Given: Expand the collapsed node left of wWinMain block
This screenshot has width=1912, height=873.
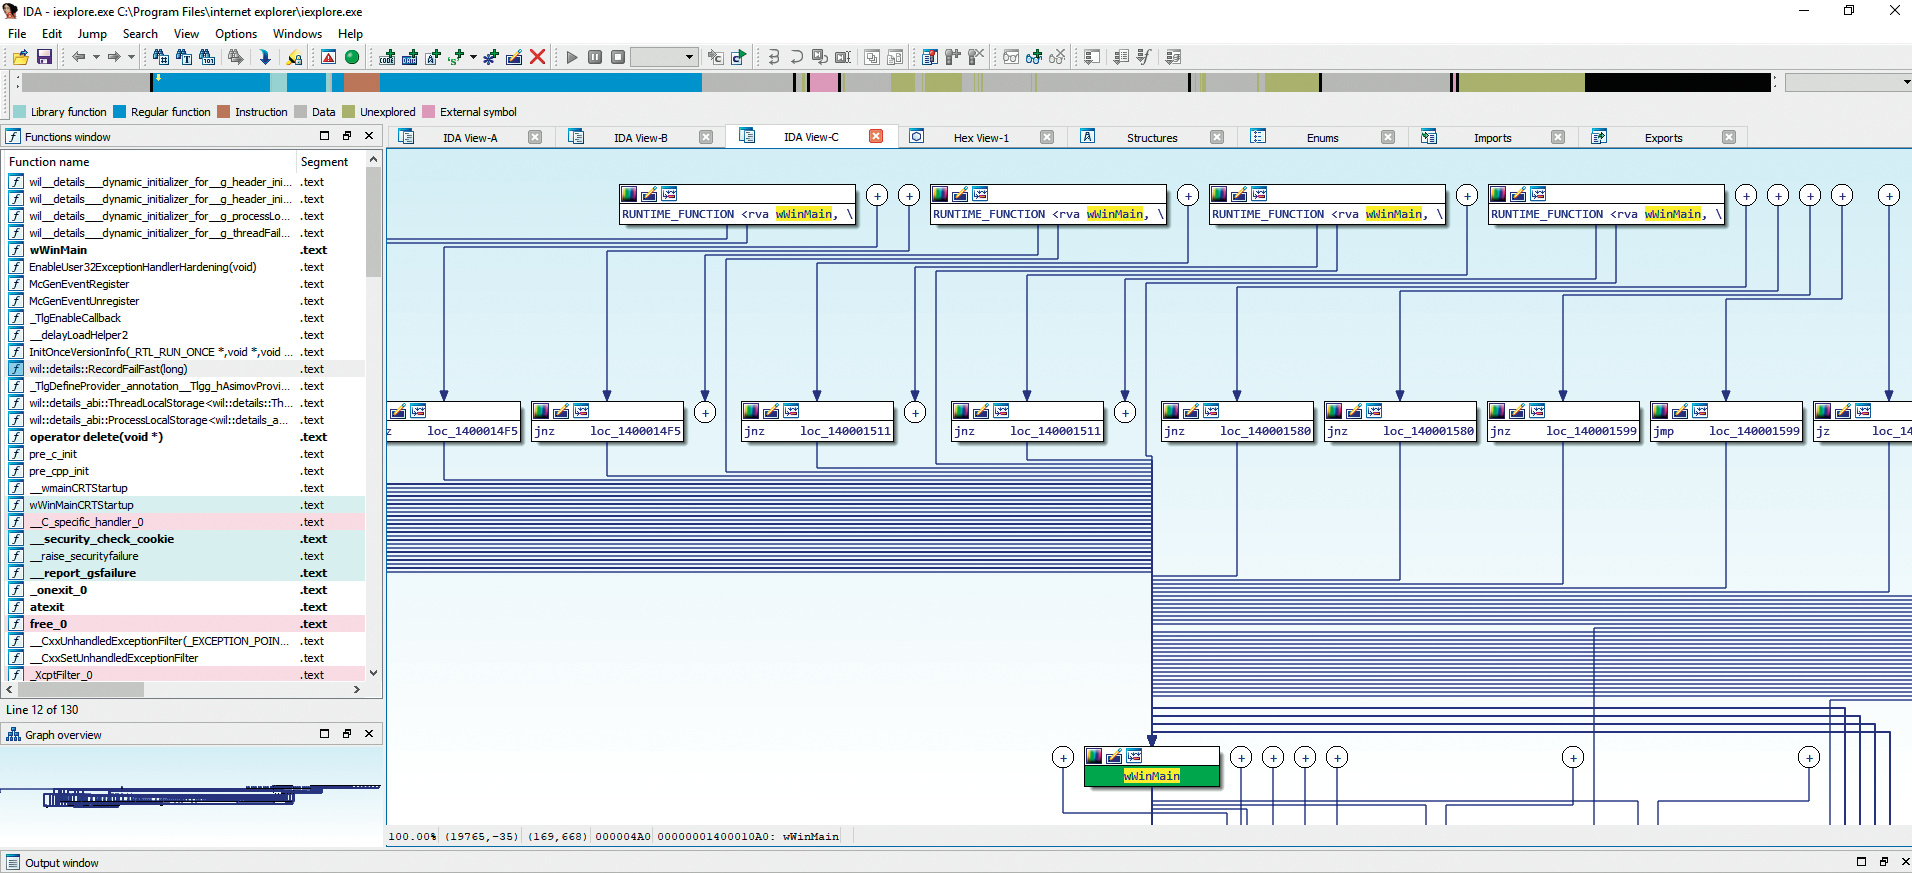Looking at the screenshot, I should (x=1063, y=757).
